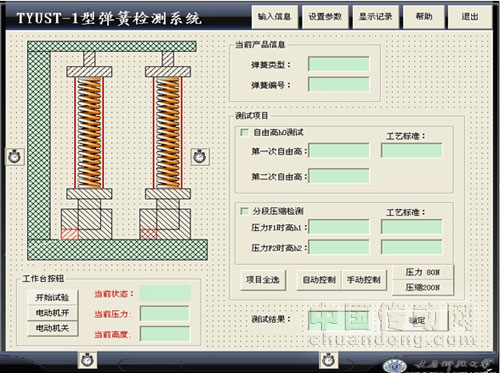Click the left spring in the diagram
This screenshot has width=500, height=373.
89,133
